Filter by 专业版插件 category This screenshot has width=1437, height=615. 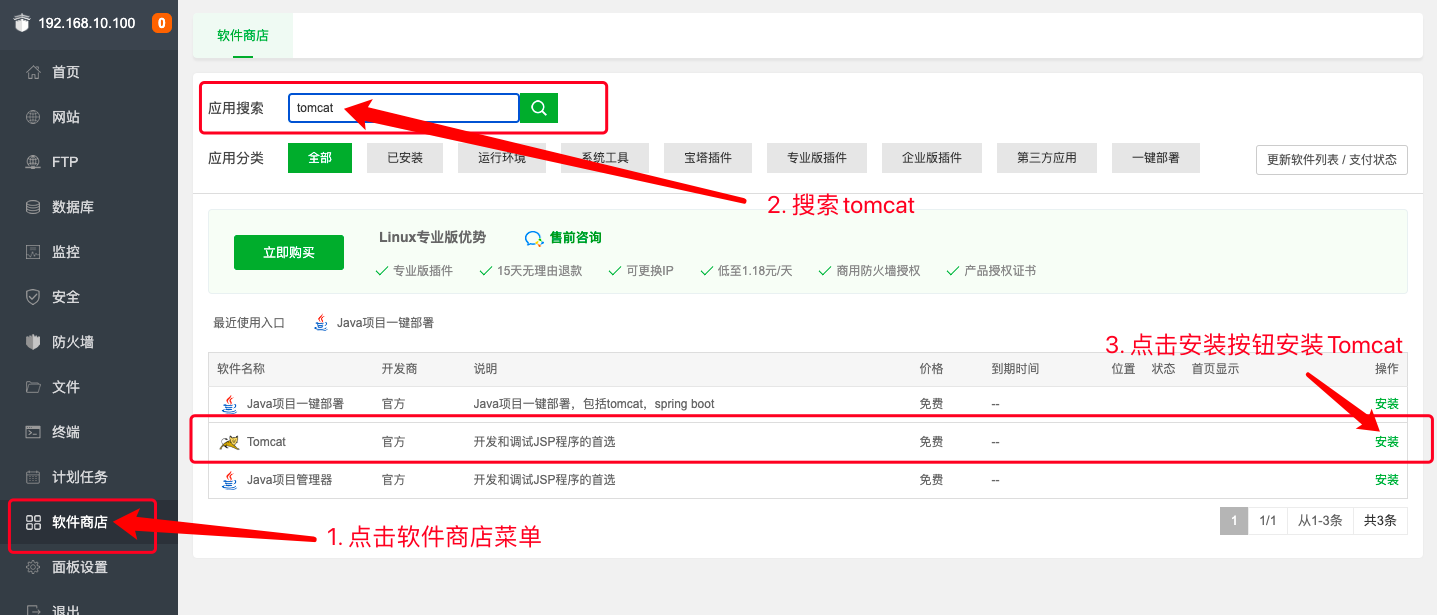pos(817,158)
